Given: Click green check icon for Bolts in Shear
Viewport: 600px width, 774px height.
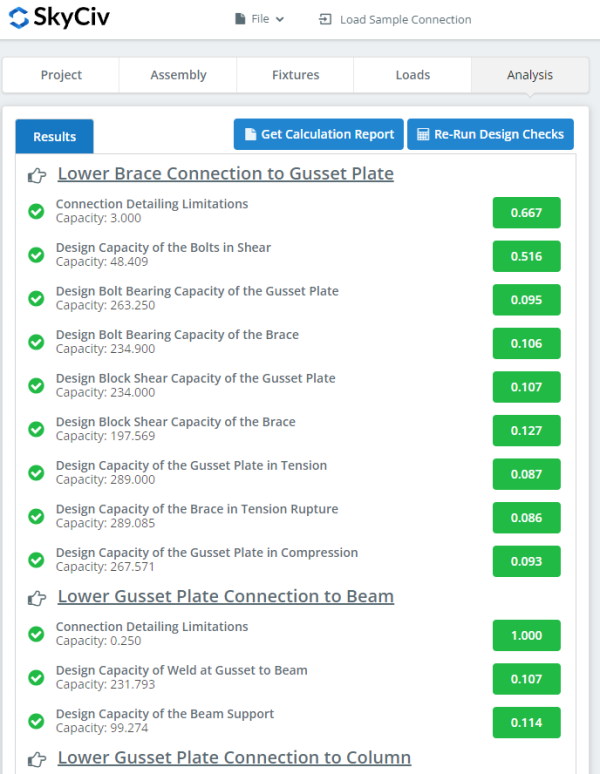Looking at the screenshot, I should (x=36, y=255).
